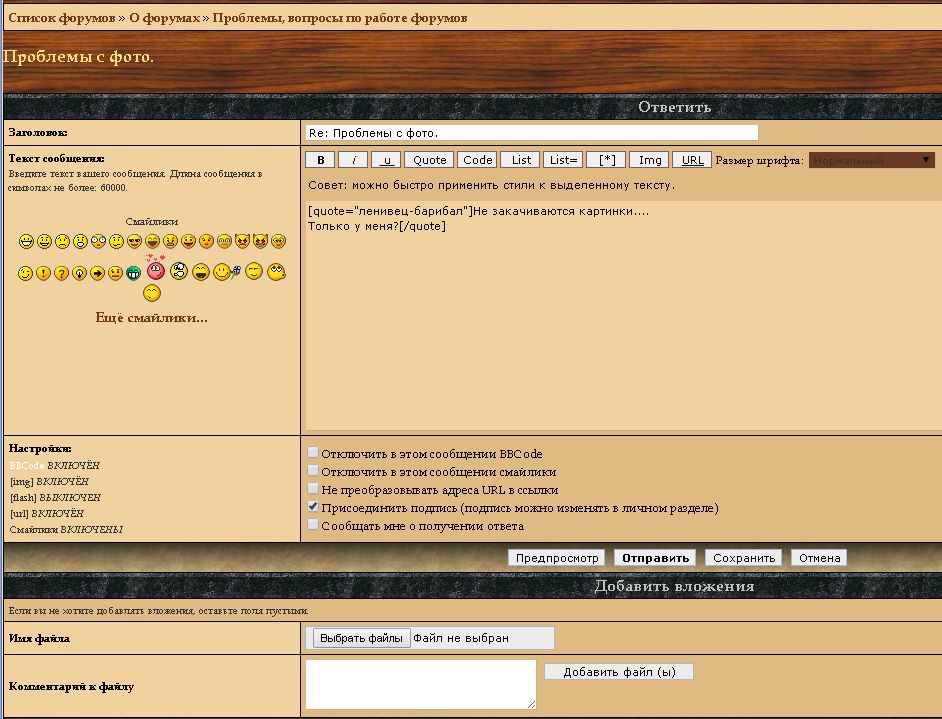The image size is (942, 719).
Task: Click the 'Заголовок' subject input field
Action: 531,133
